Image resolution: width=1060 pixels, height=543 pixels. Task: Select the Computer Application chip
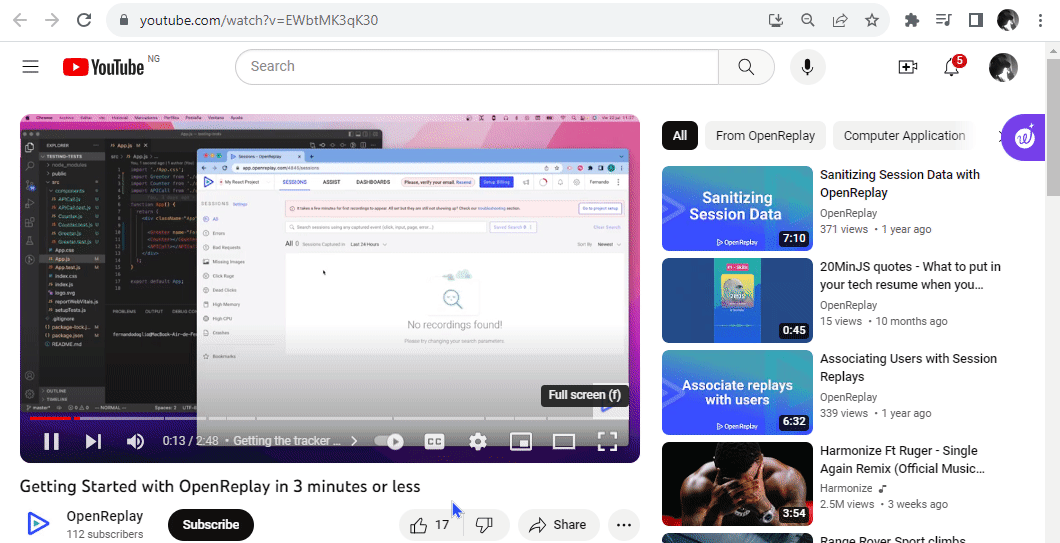pyautogui.click(x=904, y=136)
